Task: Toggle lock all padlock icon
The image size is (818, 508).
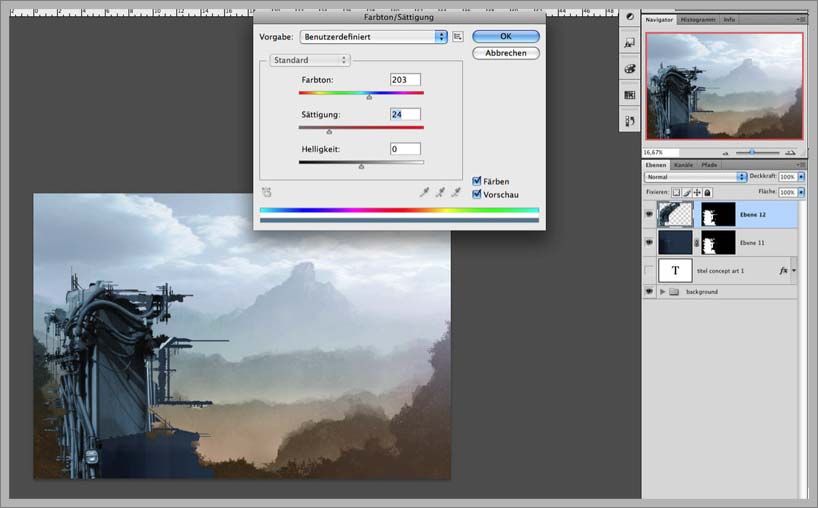Action: tap(707, 192)
